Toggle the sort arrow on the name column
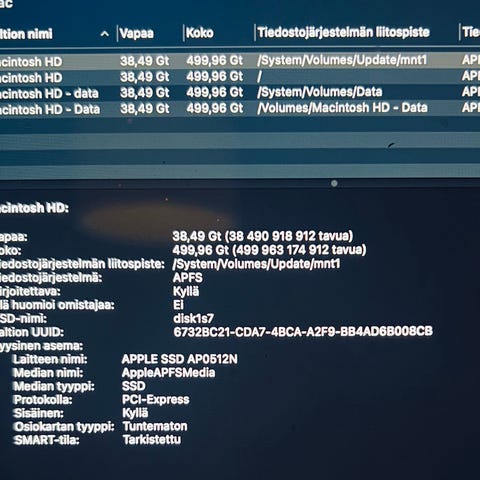The image size is (480, 480). click(105, 34)
